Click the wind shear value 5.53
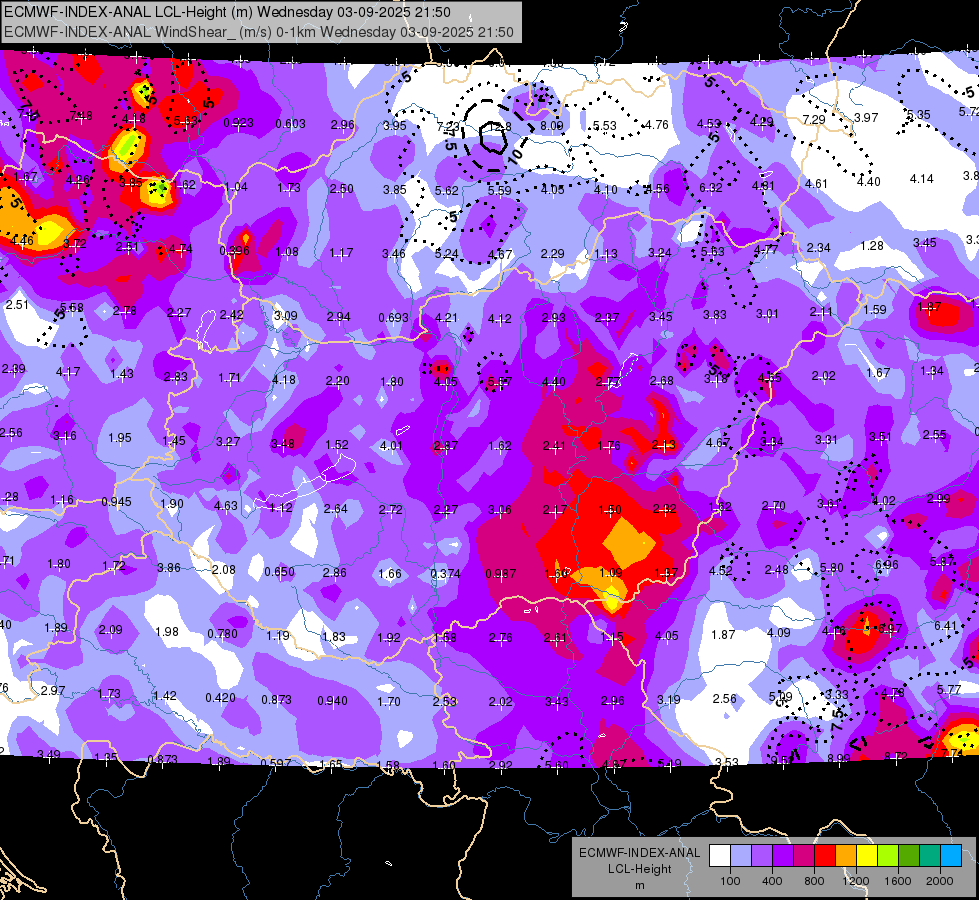This screenshot has width=979, height=900. coord(604,126)
